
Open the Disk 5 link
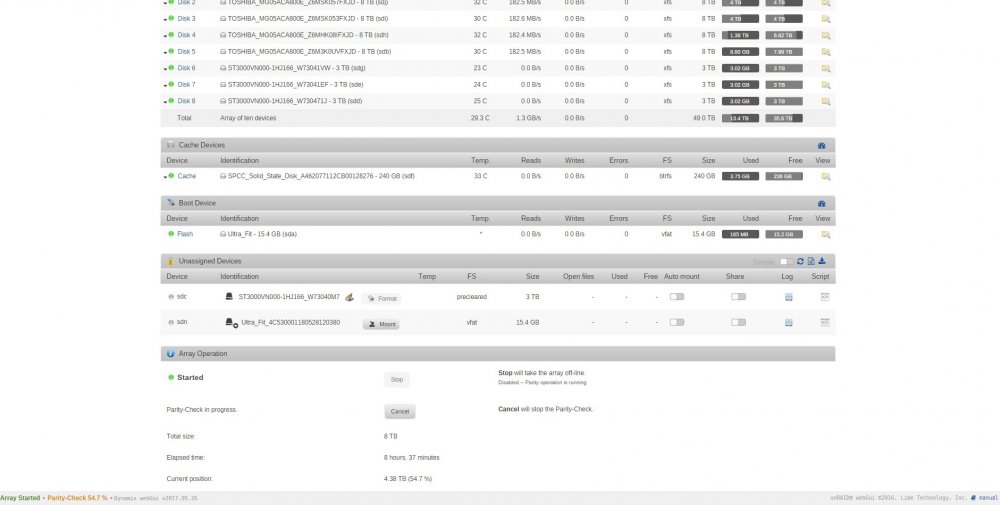pos(186,52)
